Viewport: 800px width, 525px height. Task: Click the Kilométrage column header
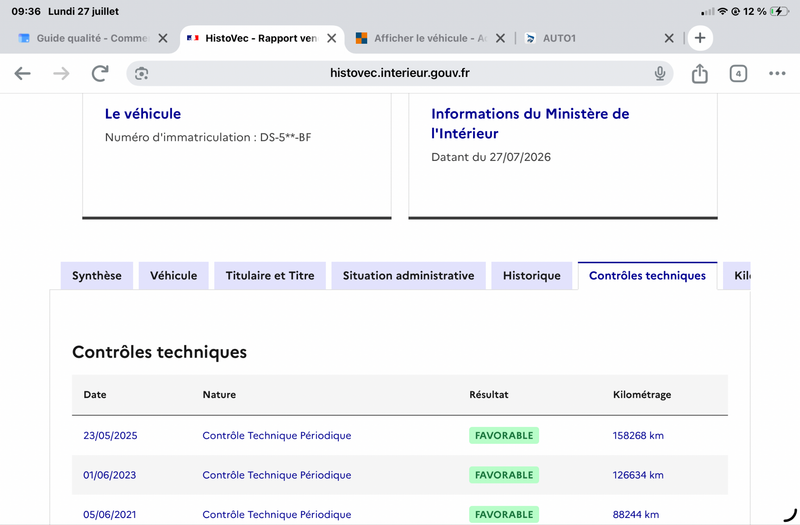point(642,394)
